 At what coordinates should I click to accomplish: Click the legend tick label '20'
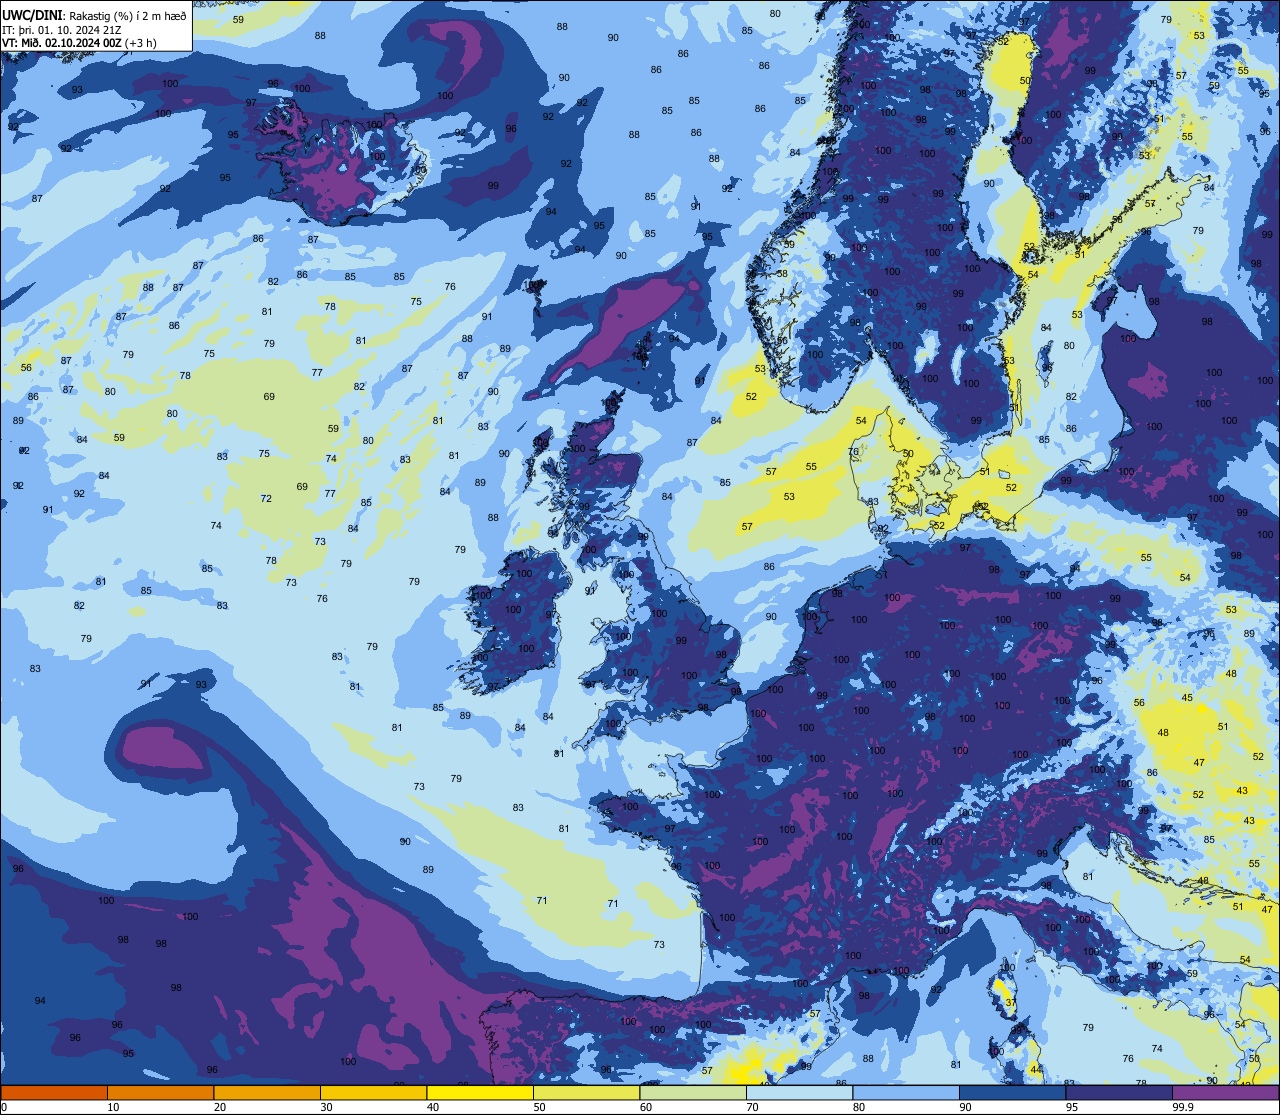220,1107
